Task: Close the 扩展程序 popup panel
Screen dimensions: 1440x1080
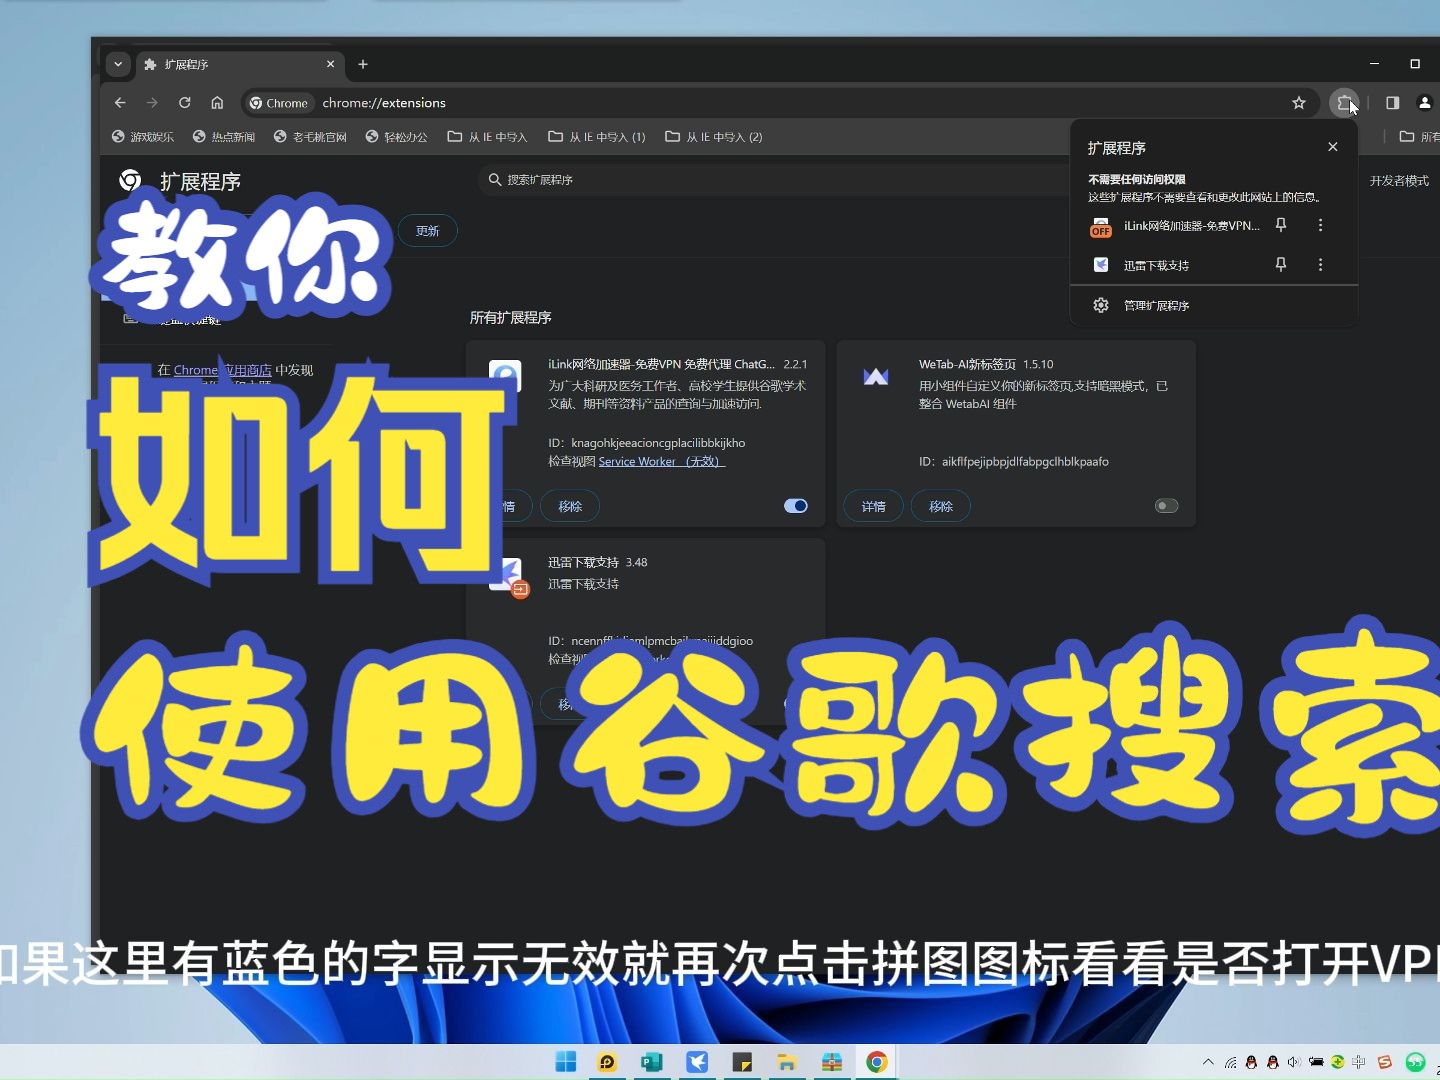Action: pos(1333,147)
